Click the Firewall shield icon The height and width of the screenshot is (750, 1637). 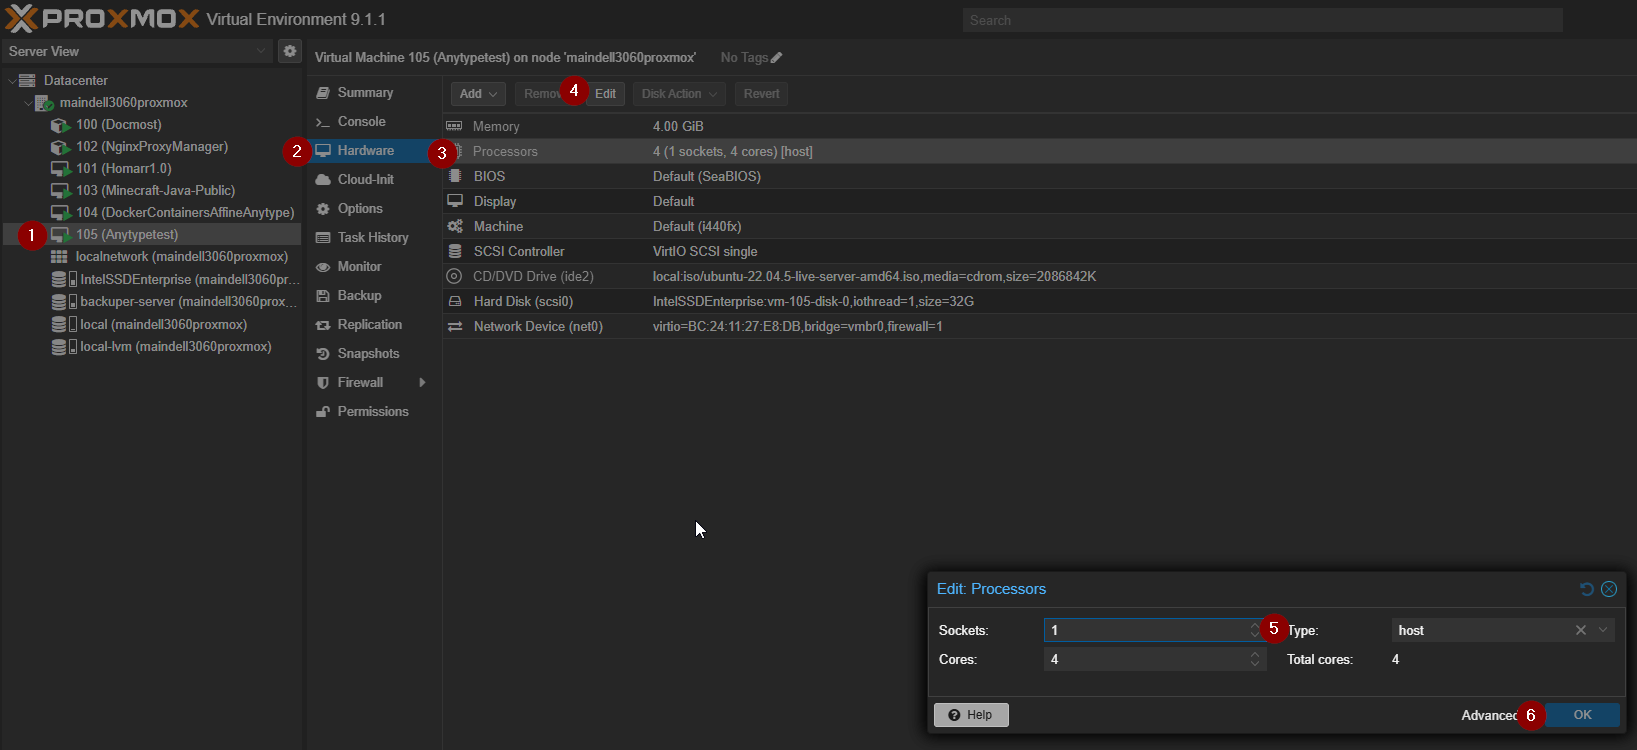tap(323, 383)
